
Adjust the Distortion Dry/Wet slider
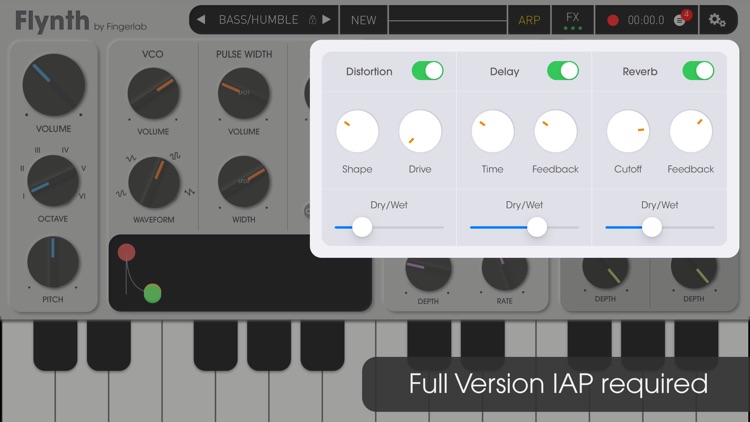point(389,227)
